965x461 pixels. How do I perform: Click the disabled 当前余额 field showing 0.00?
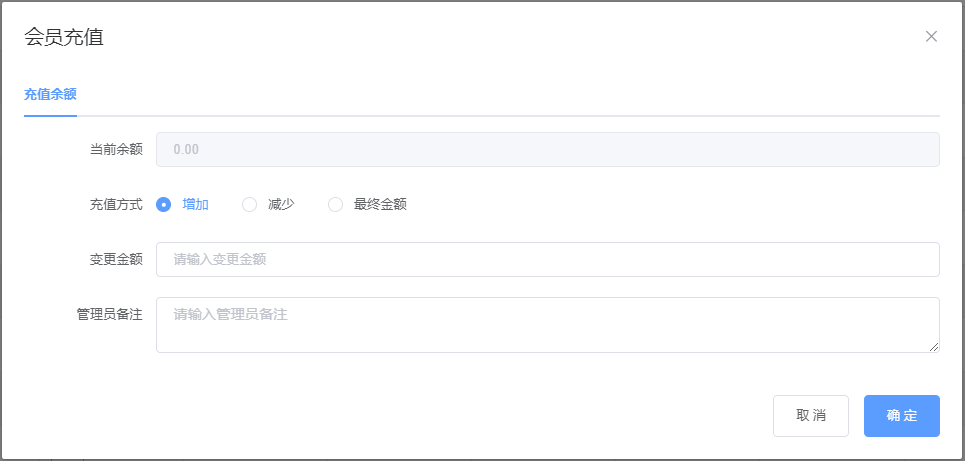(x=547, y=150)
